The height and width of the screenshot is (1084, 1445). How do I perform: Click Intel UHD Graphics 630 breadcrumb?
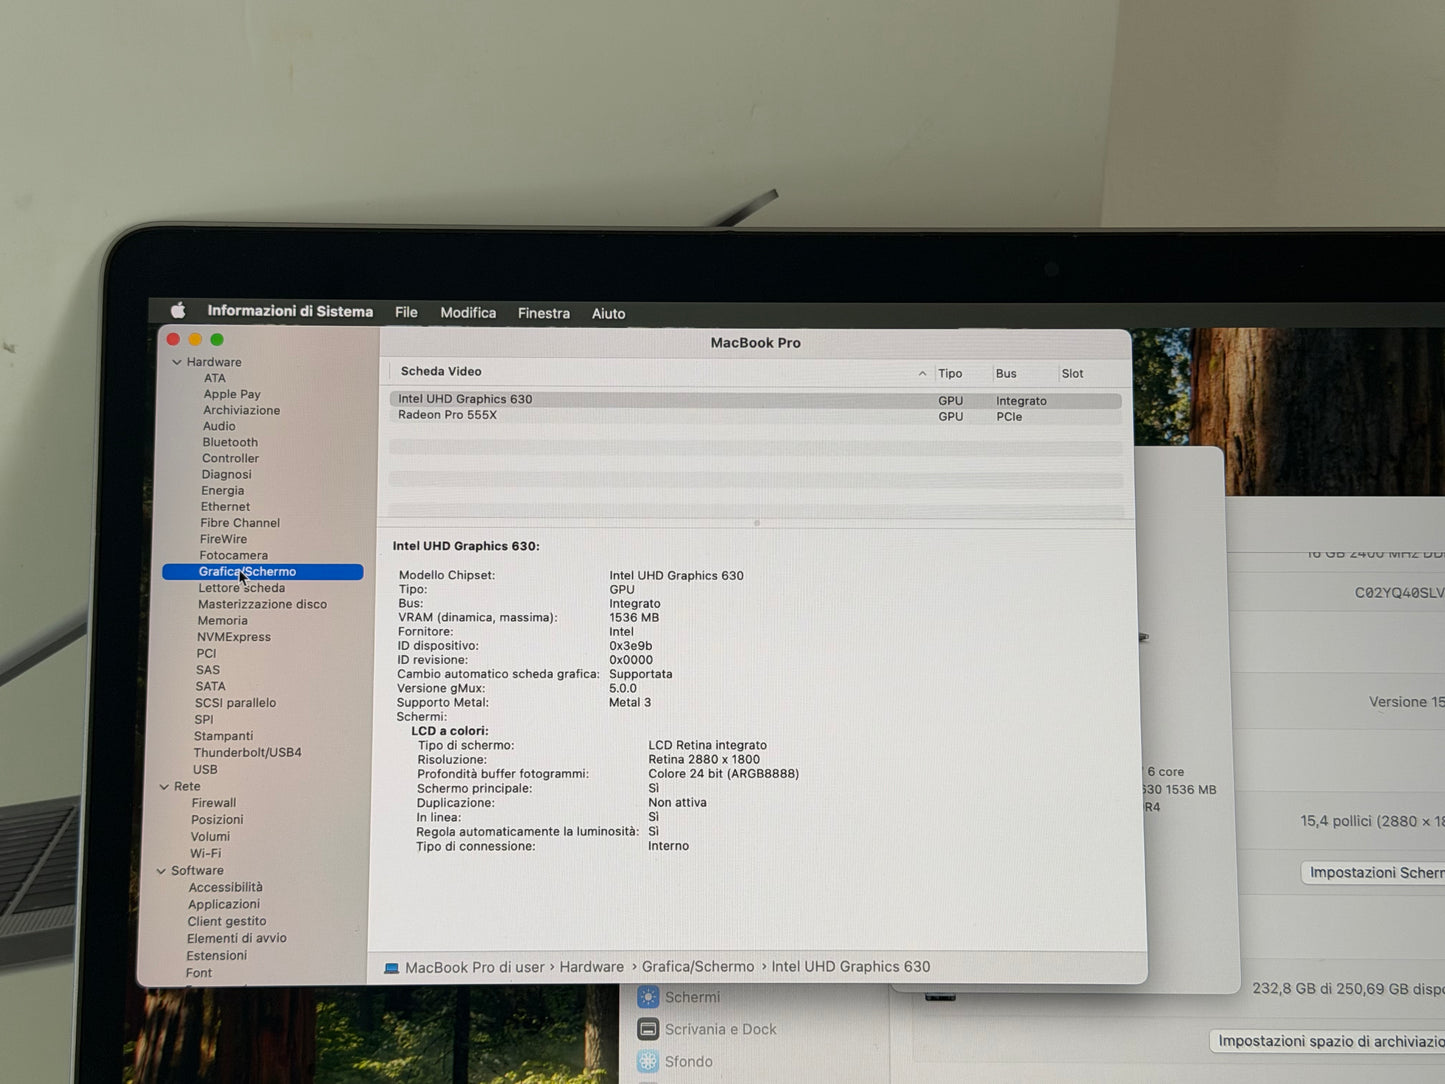click(x=850, y=966)
